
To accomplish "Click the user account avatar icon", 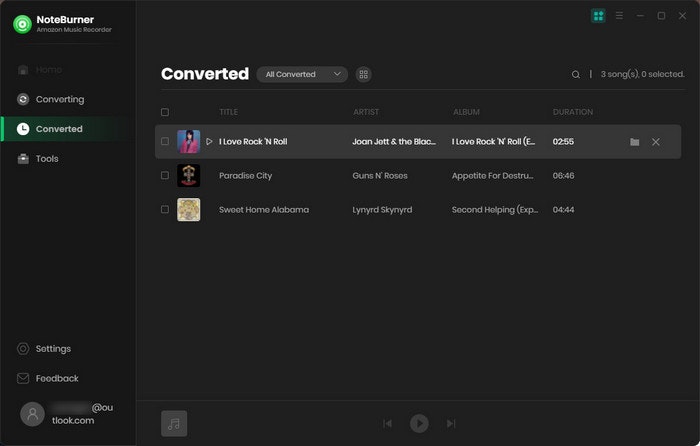I will [x=32, y=414].
